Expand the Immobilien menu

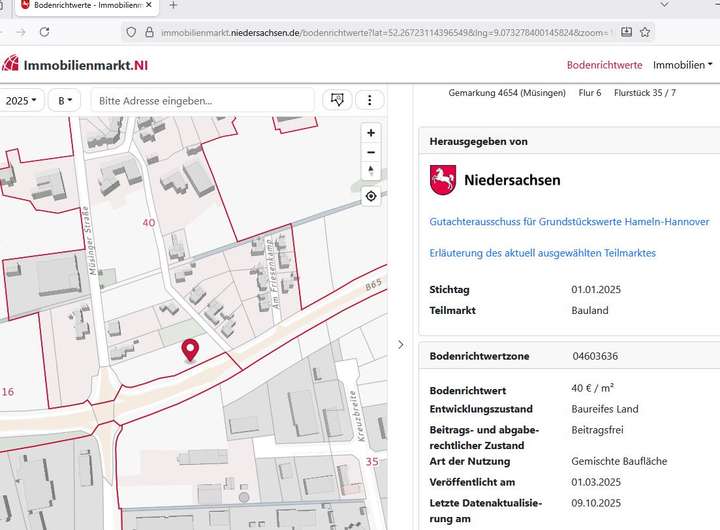pyautogui.click(x=683, y=65)
